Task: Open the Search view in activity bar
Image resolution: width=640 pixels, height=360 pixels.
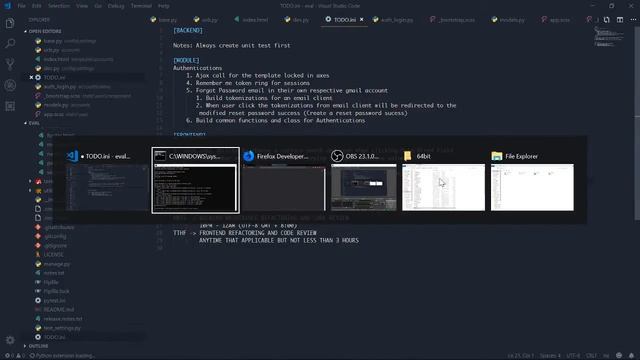Action: (10, 43)
